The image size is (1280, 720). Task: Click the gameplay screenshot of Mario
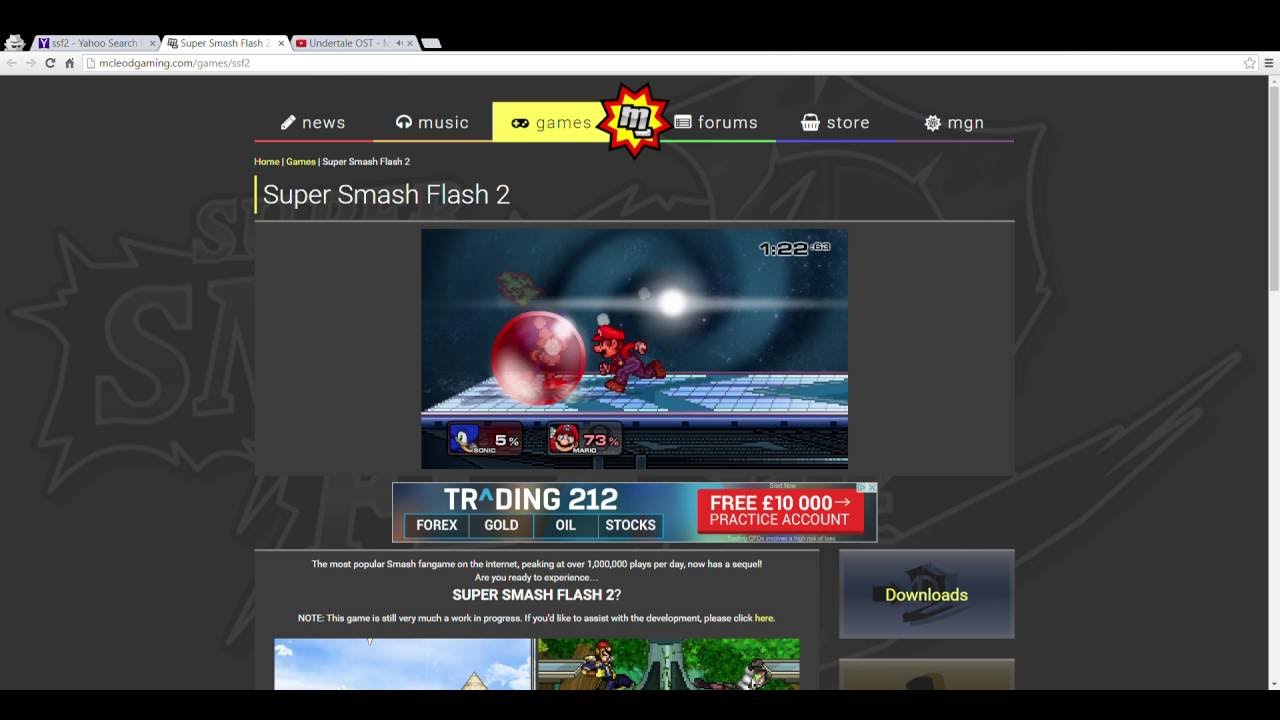[x=634, y=349]
